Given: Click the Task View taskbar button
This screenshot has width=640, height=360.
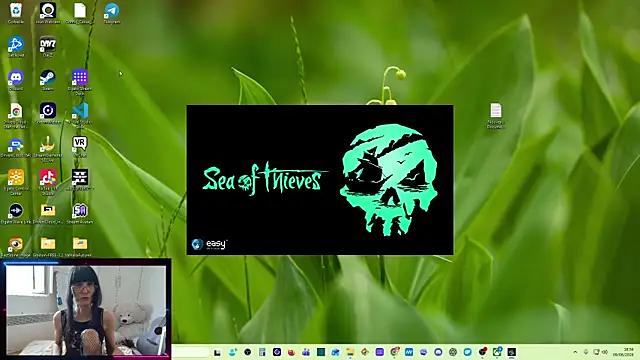Looking at the screenshot, I should click(x=217, y=352).
